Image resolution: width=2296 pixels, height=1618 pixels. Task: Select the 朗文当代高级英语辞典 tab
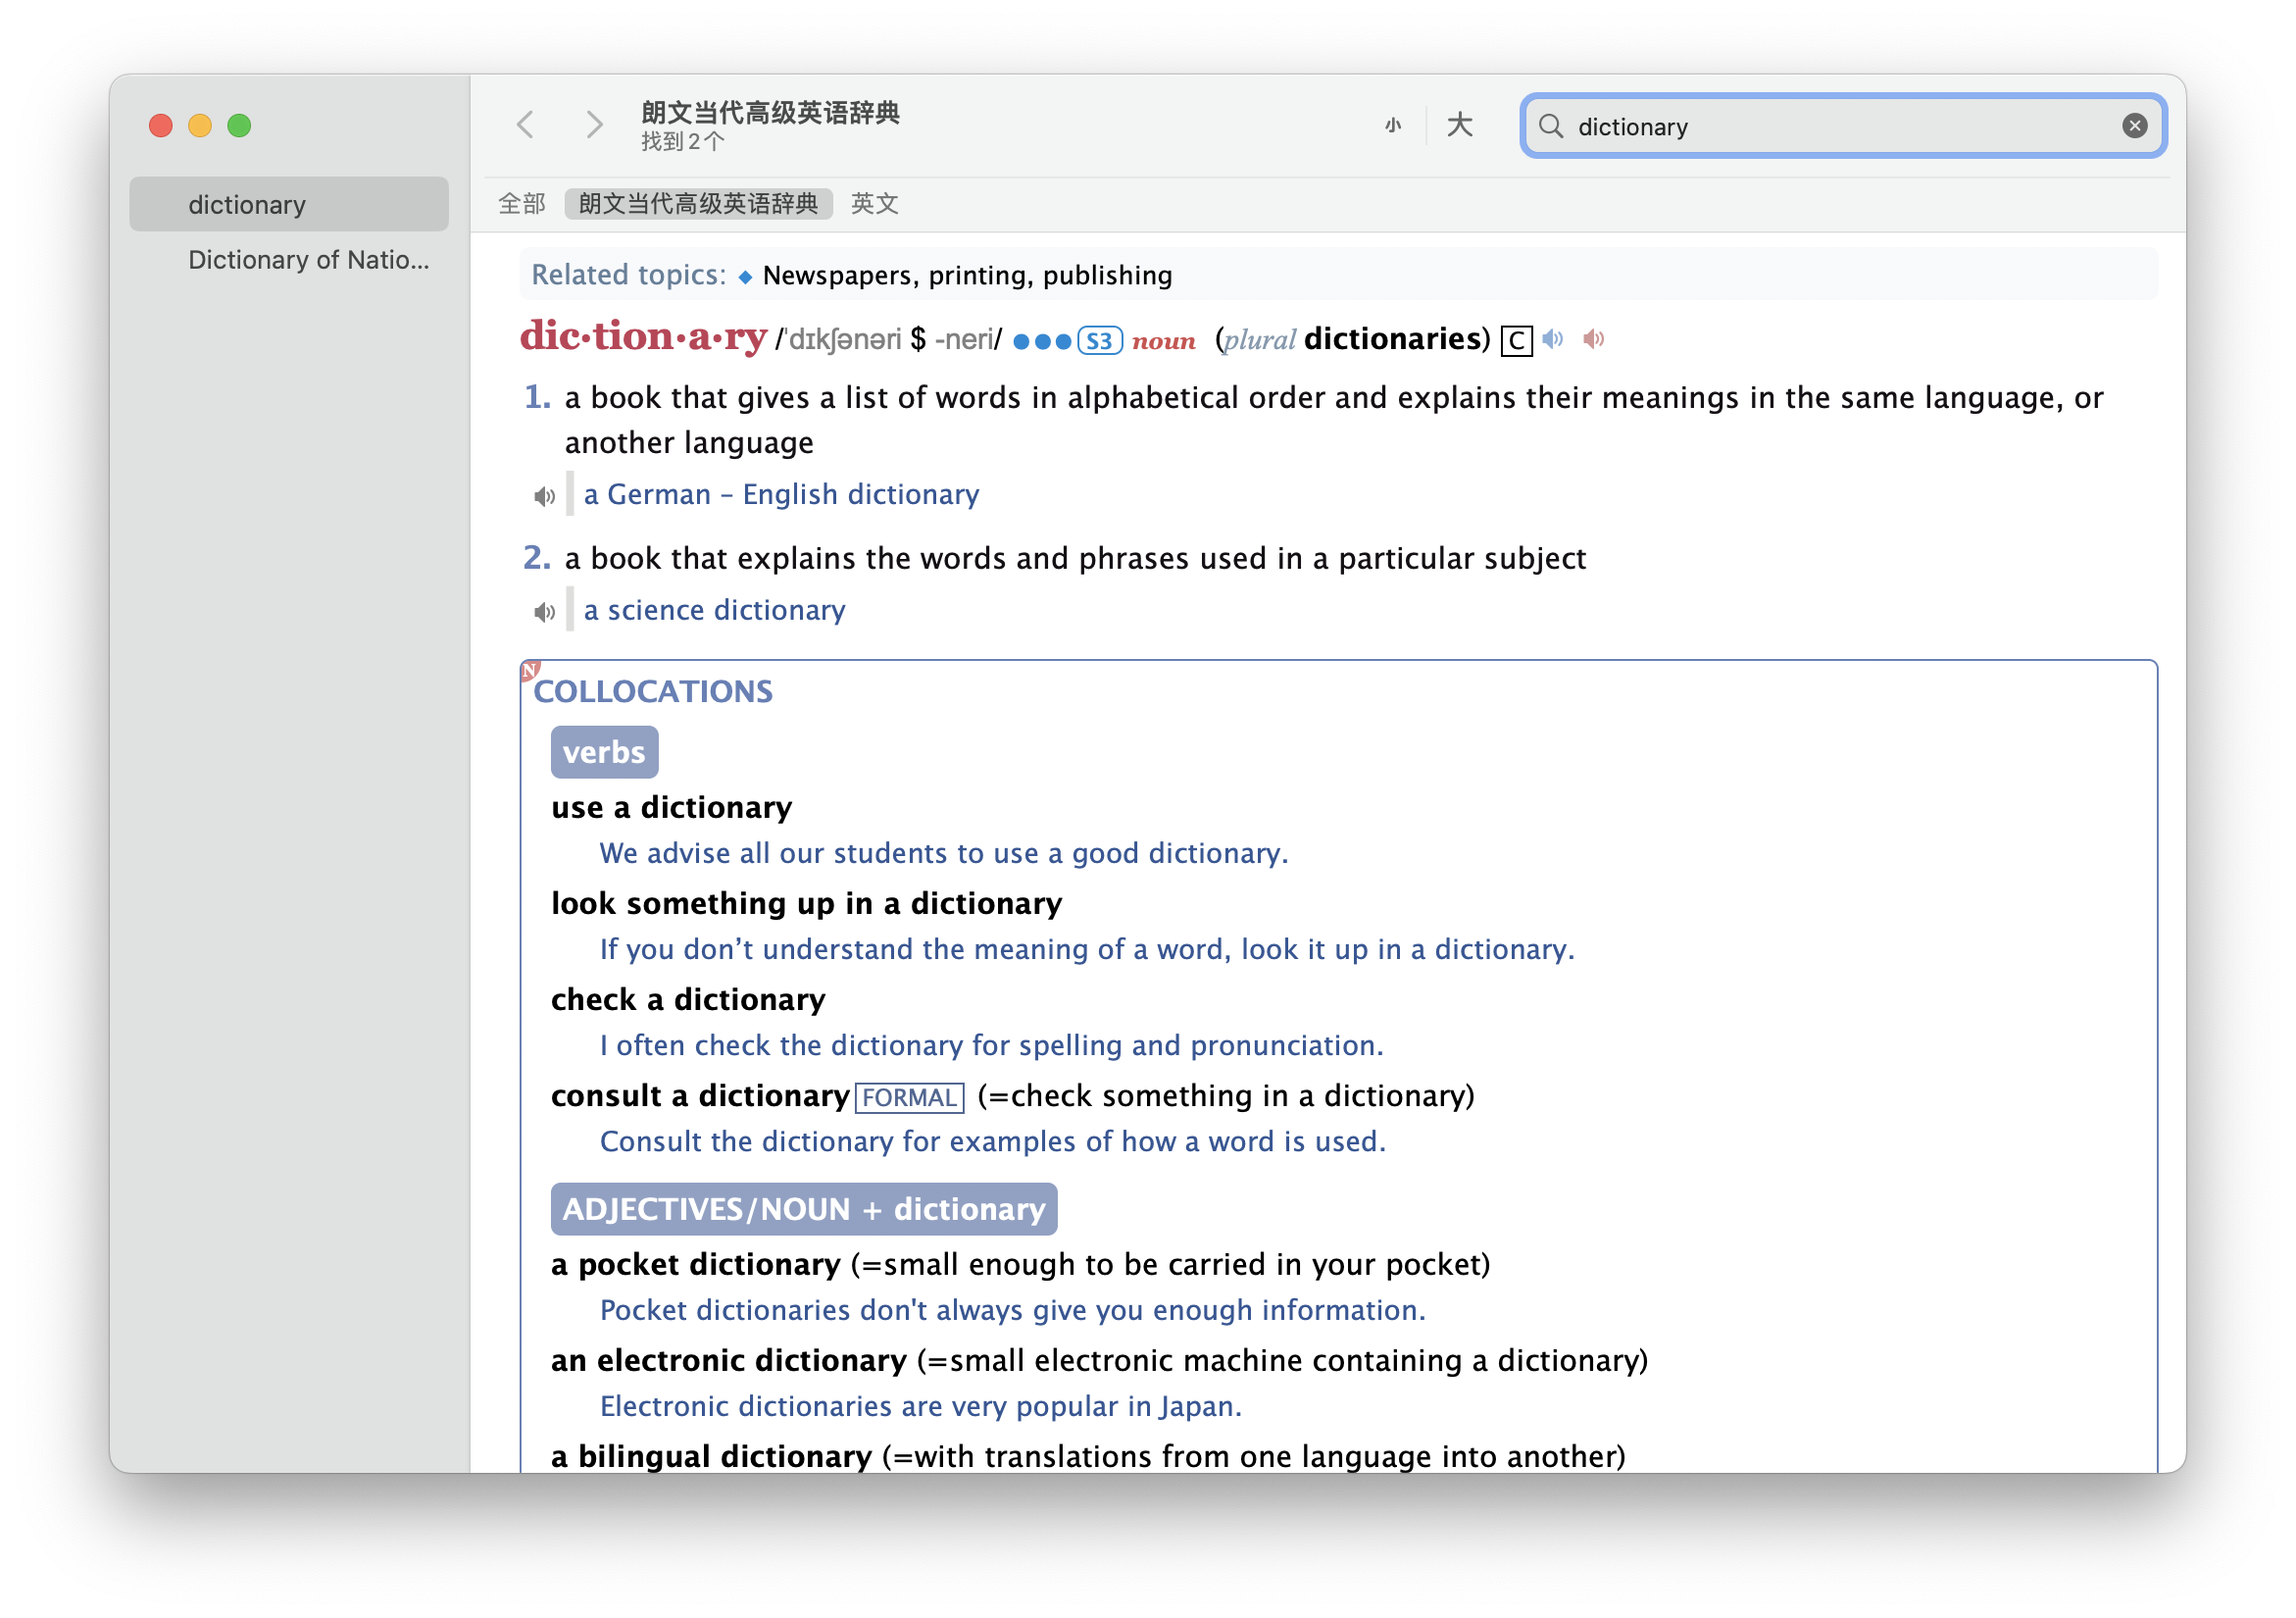point(698,204)
